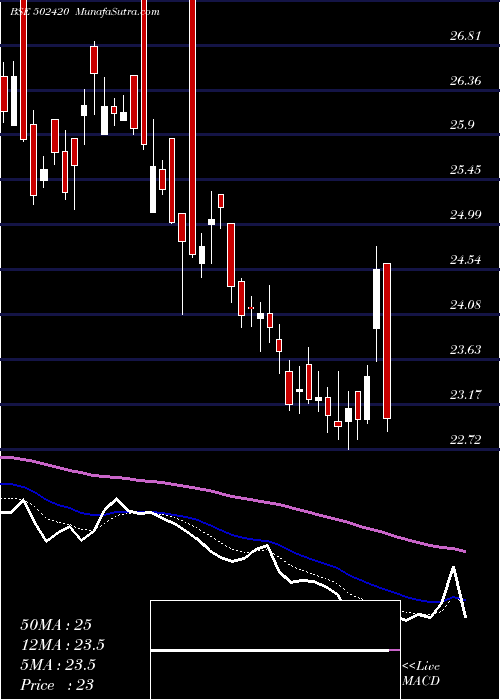Click the 26.81 price axis label
Image resolution: width=500 pixels, height=700 pixels.
click(x=465, y=36)
